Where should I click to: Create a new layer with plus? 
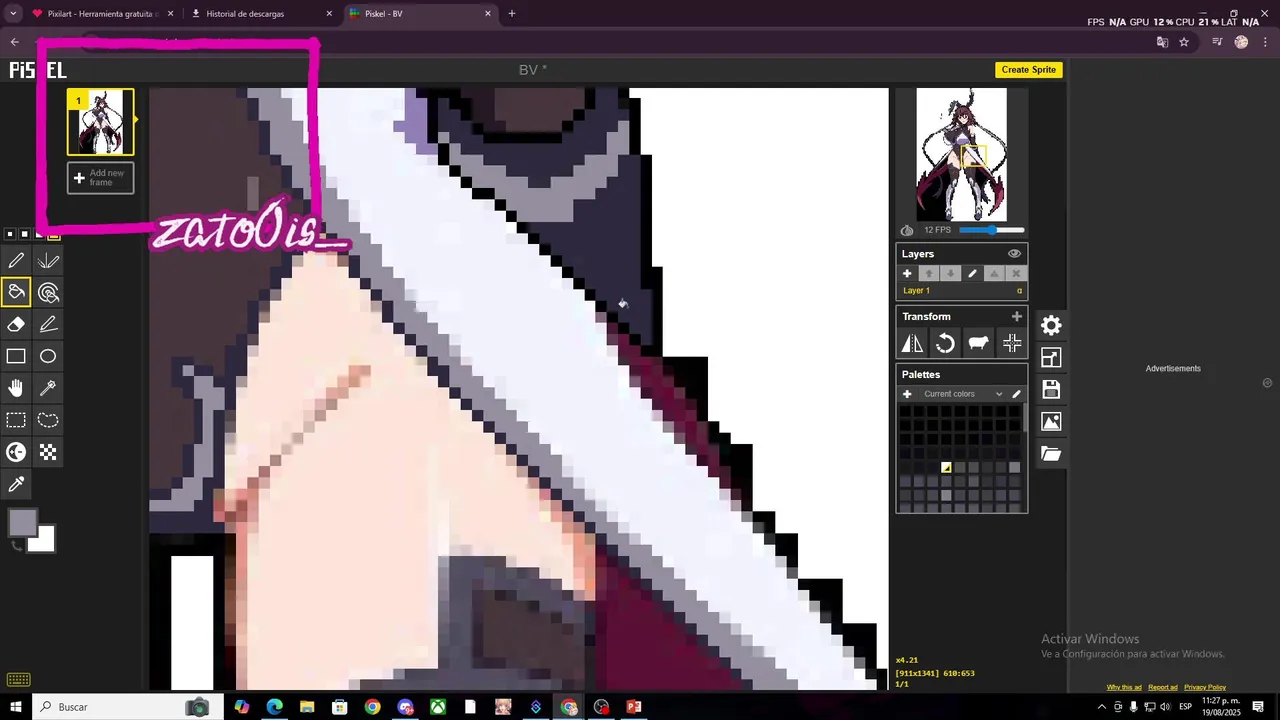(907, 274)
